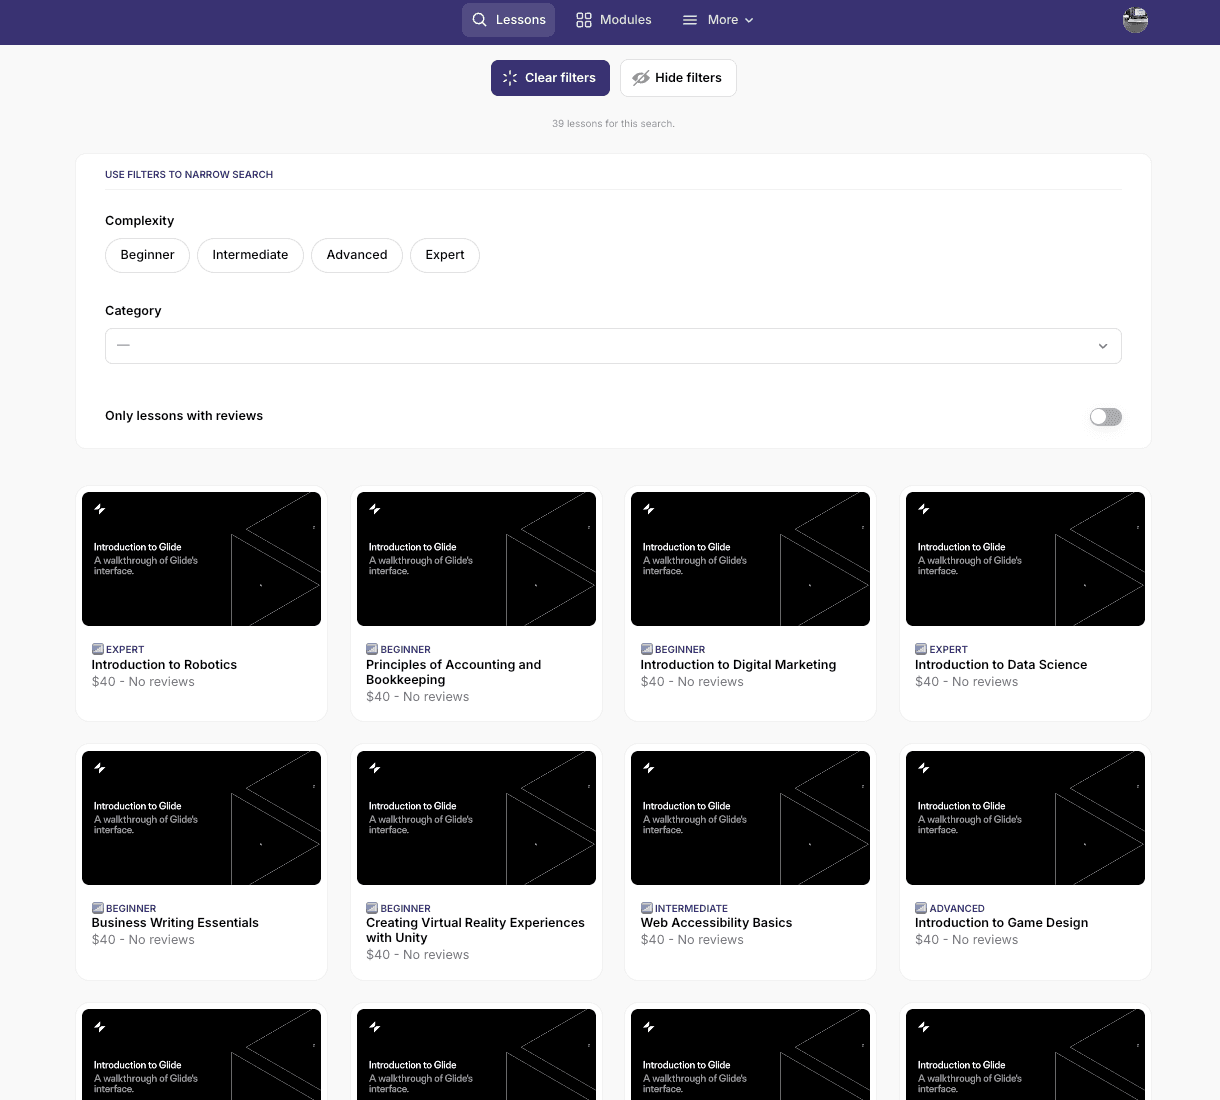Click the hamburger icon beside More
This screenshot has height=1100, width=1220.
(x=688, y=19)
